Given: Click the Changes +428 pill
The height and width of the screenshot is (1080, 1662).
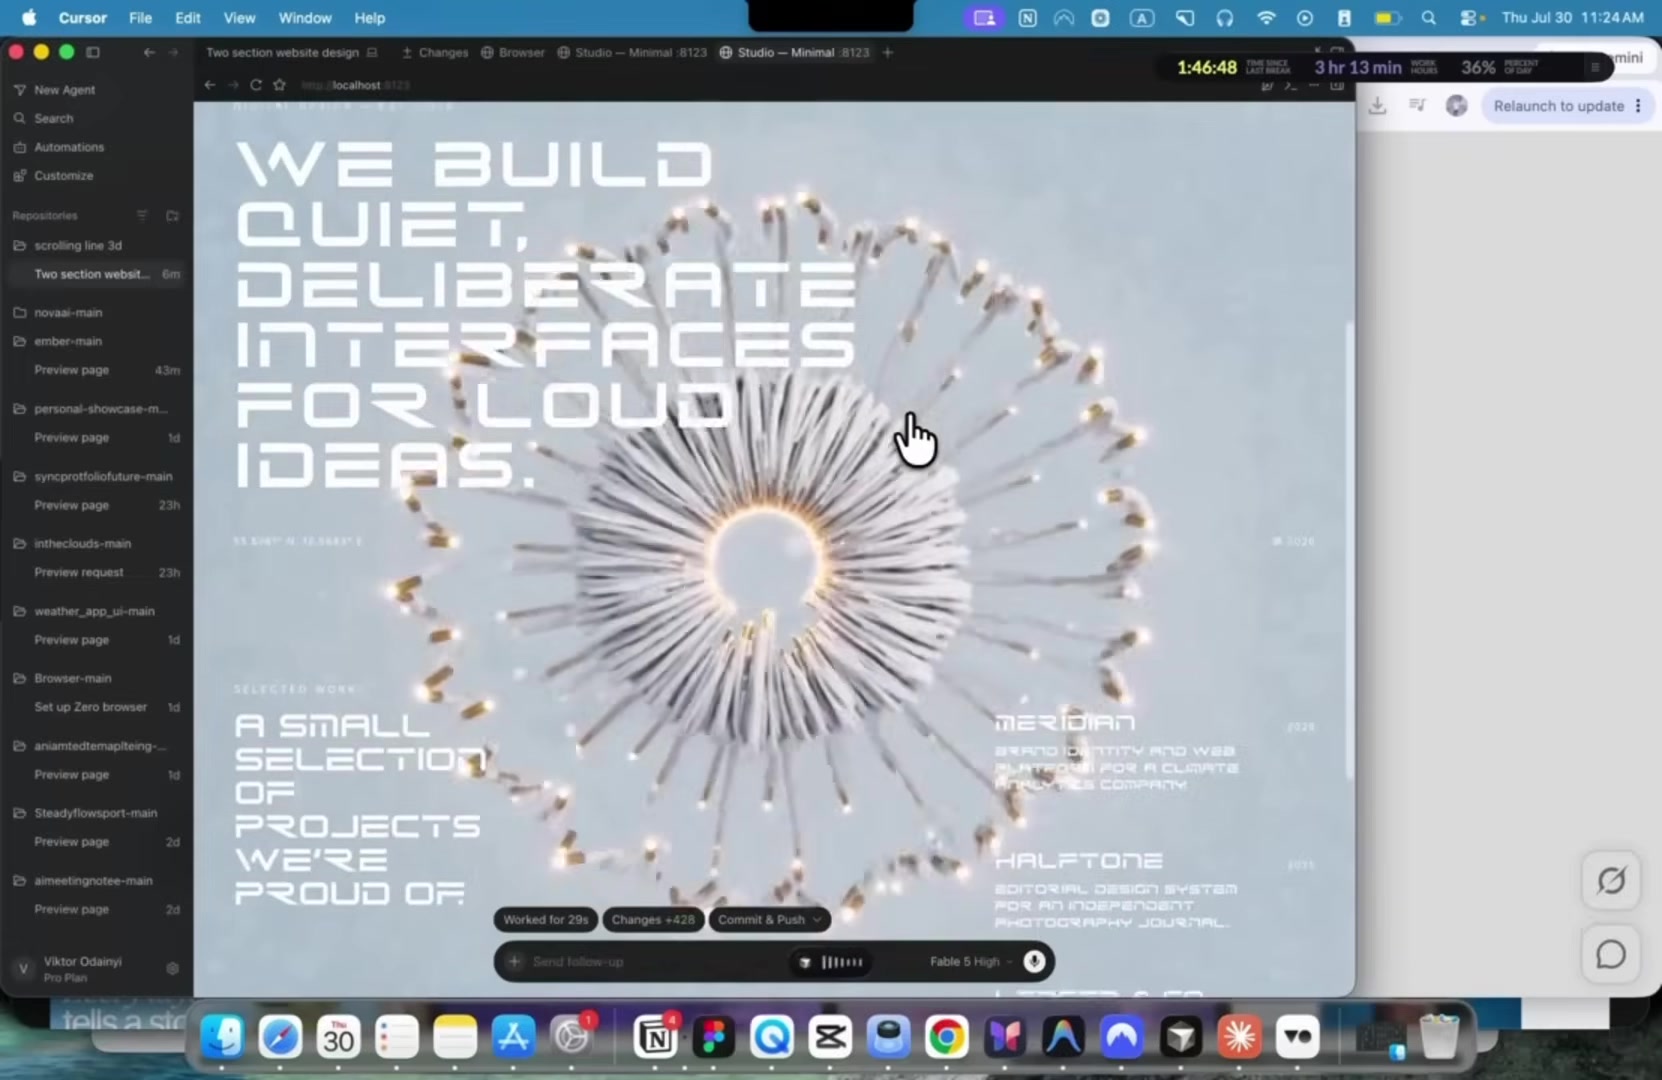Looking at the screenshot, I should coord(653,920).
